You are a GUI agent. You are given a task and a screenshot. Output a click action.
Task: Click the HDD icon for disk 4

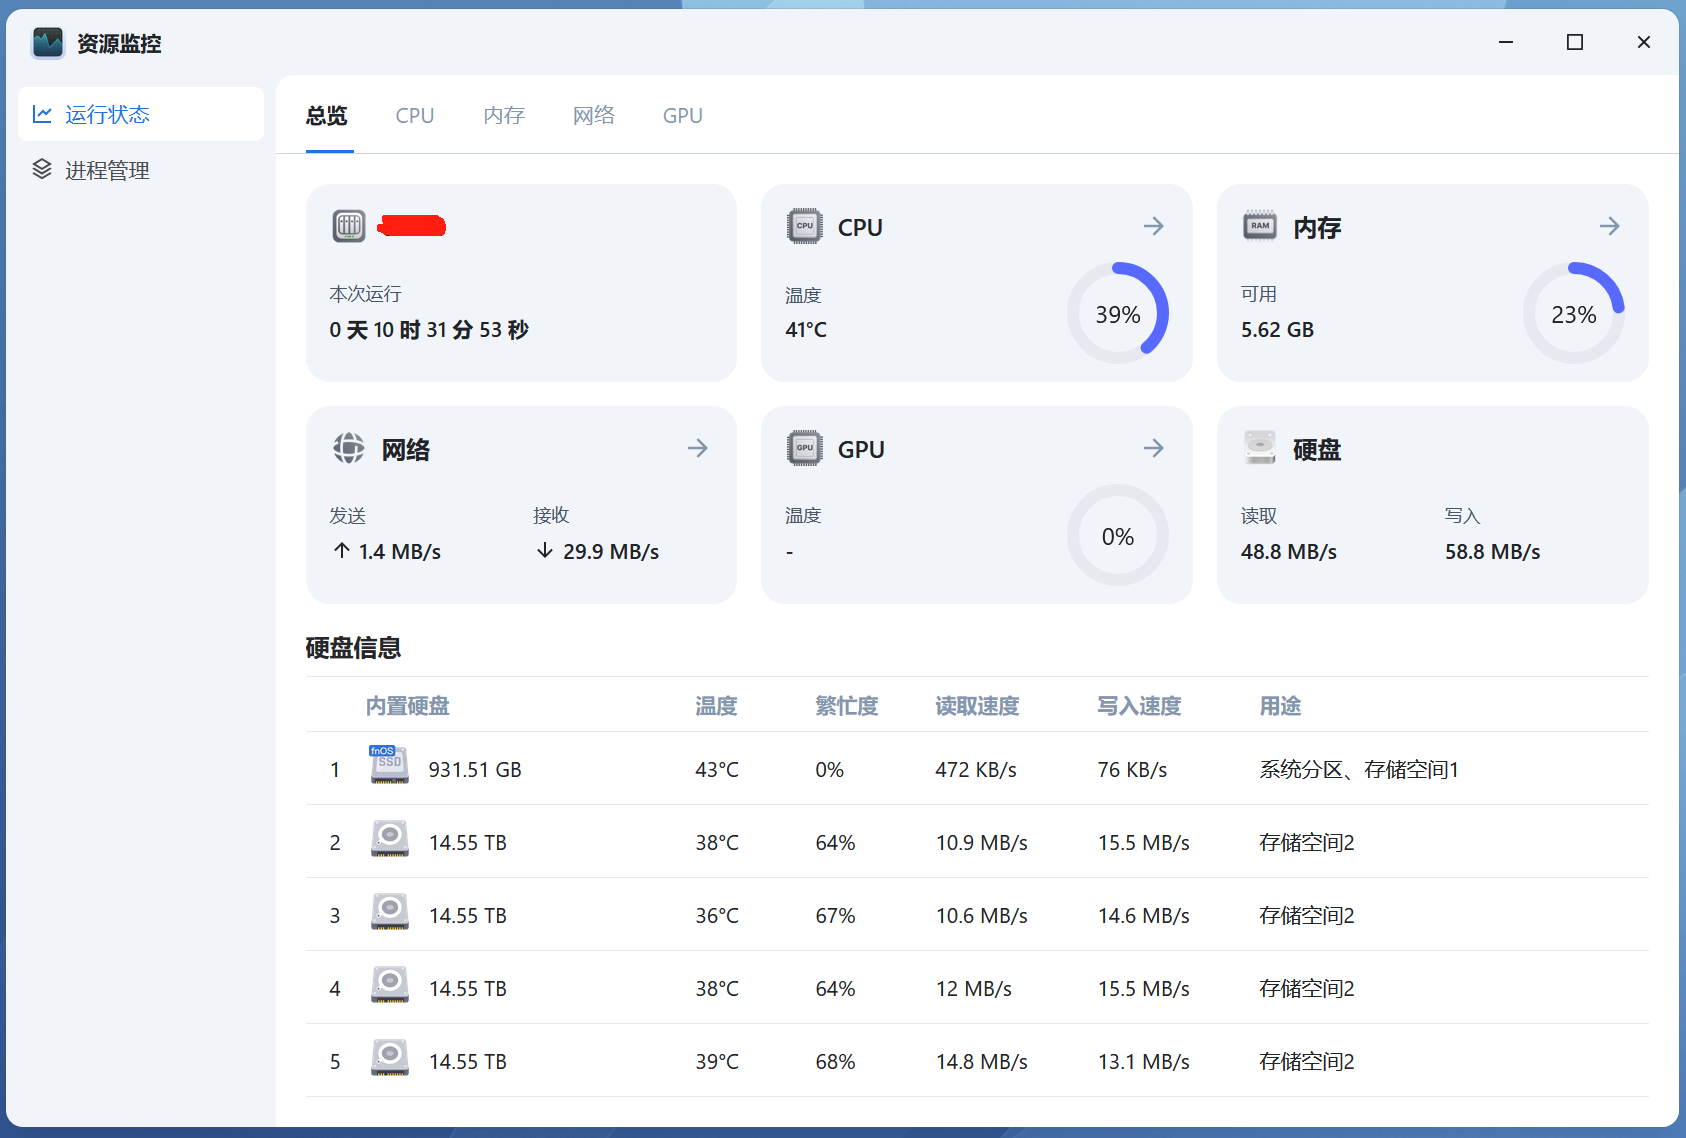390,985
